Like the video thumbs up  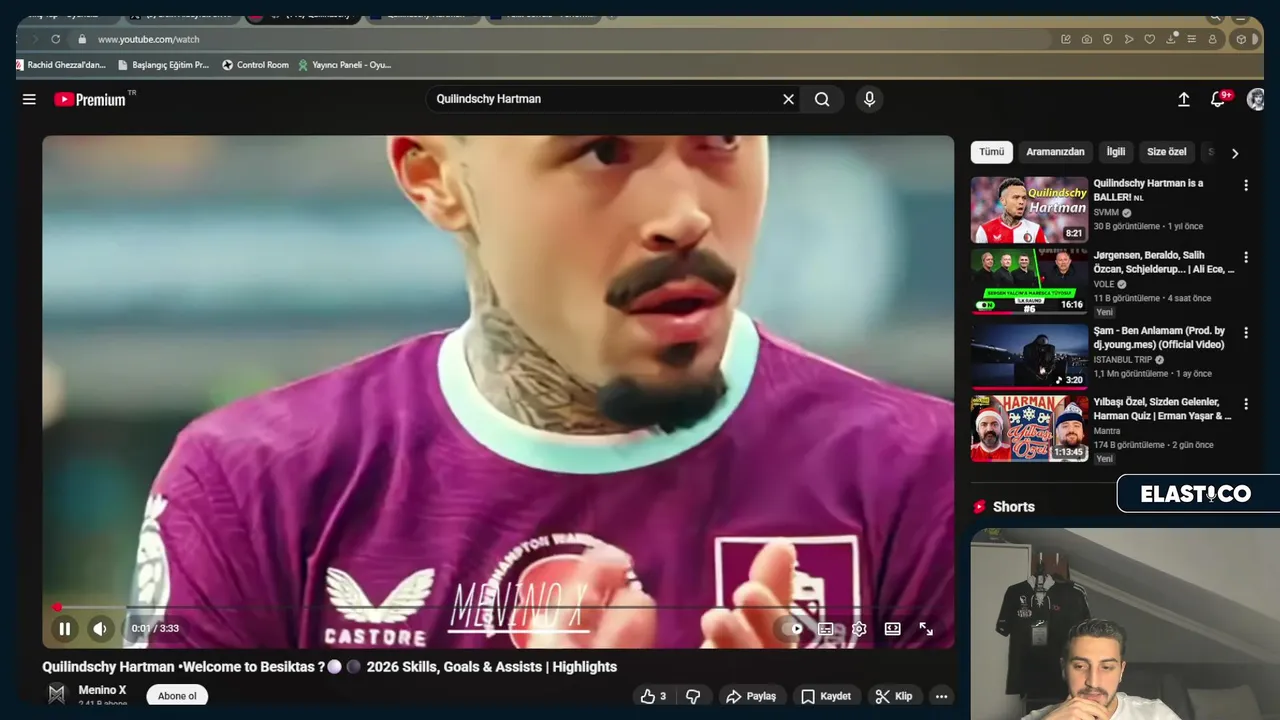coord(654,696)
